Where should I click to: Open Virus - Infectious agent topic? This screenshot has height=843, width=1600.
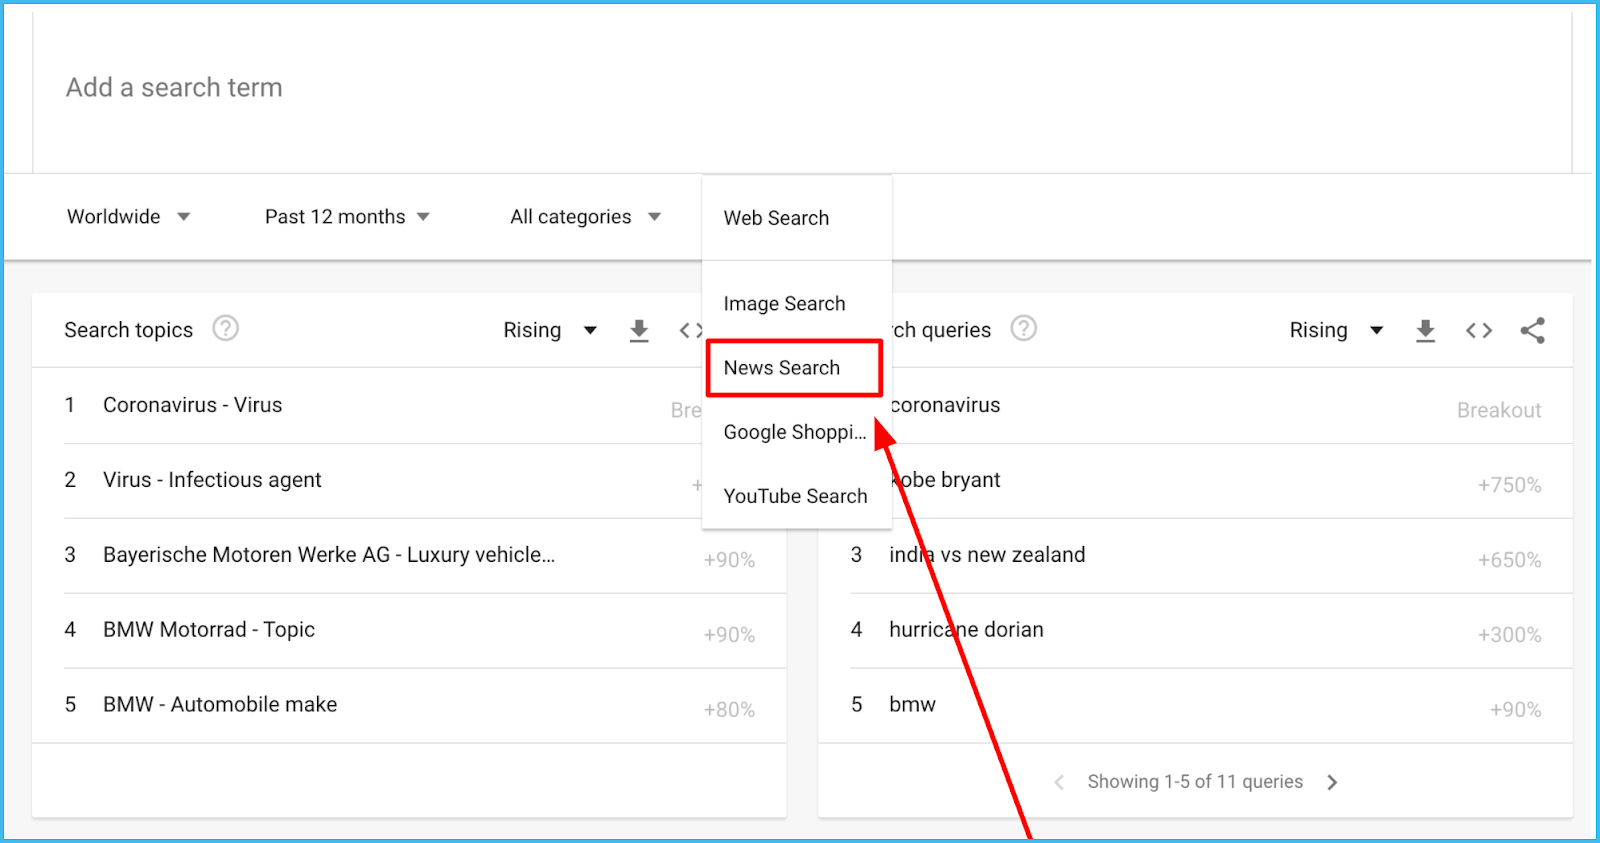tap(212, 480)
